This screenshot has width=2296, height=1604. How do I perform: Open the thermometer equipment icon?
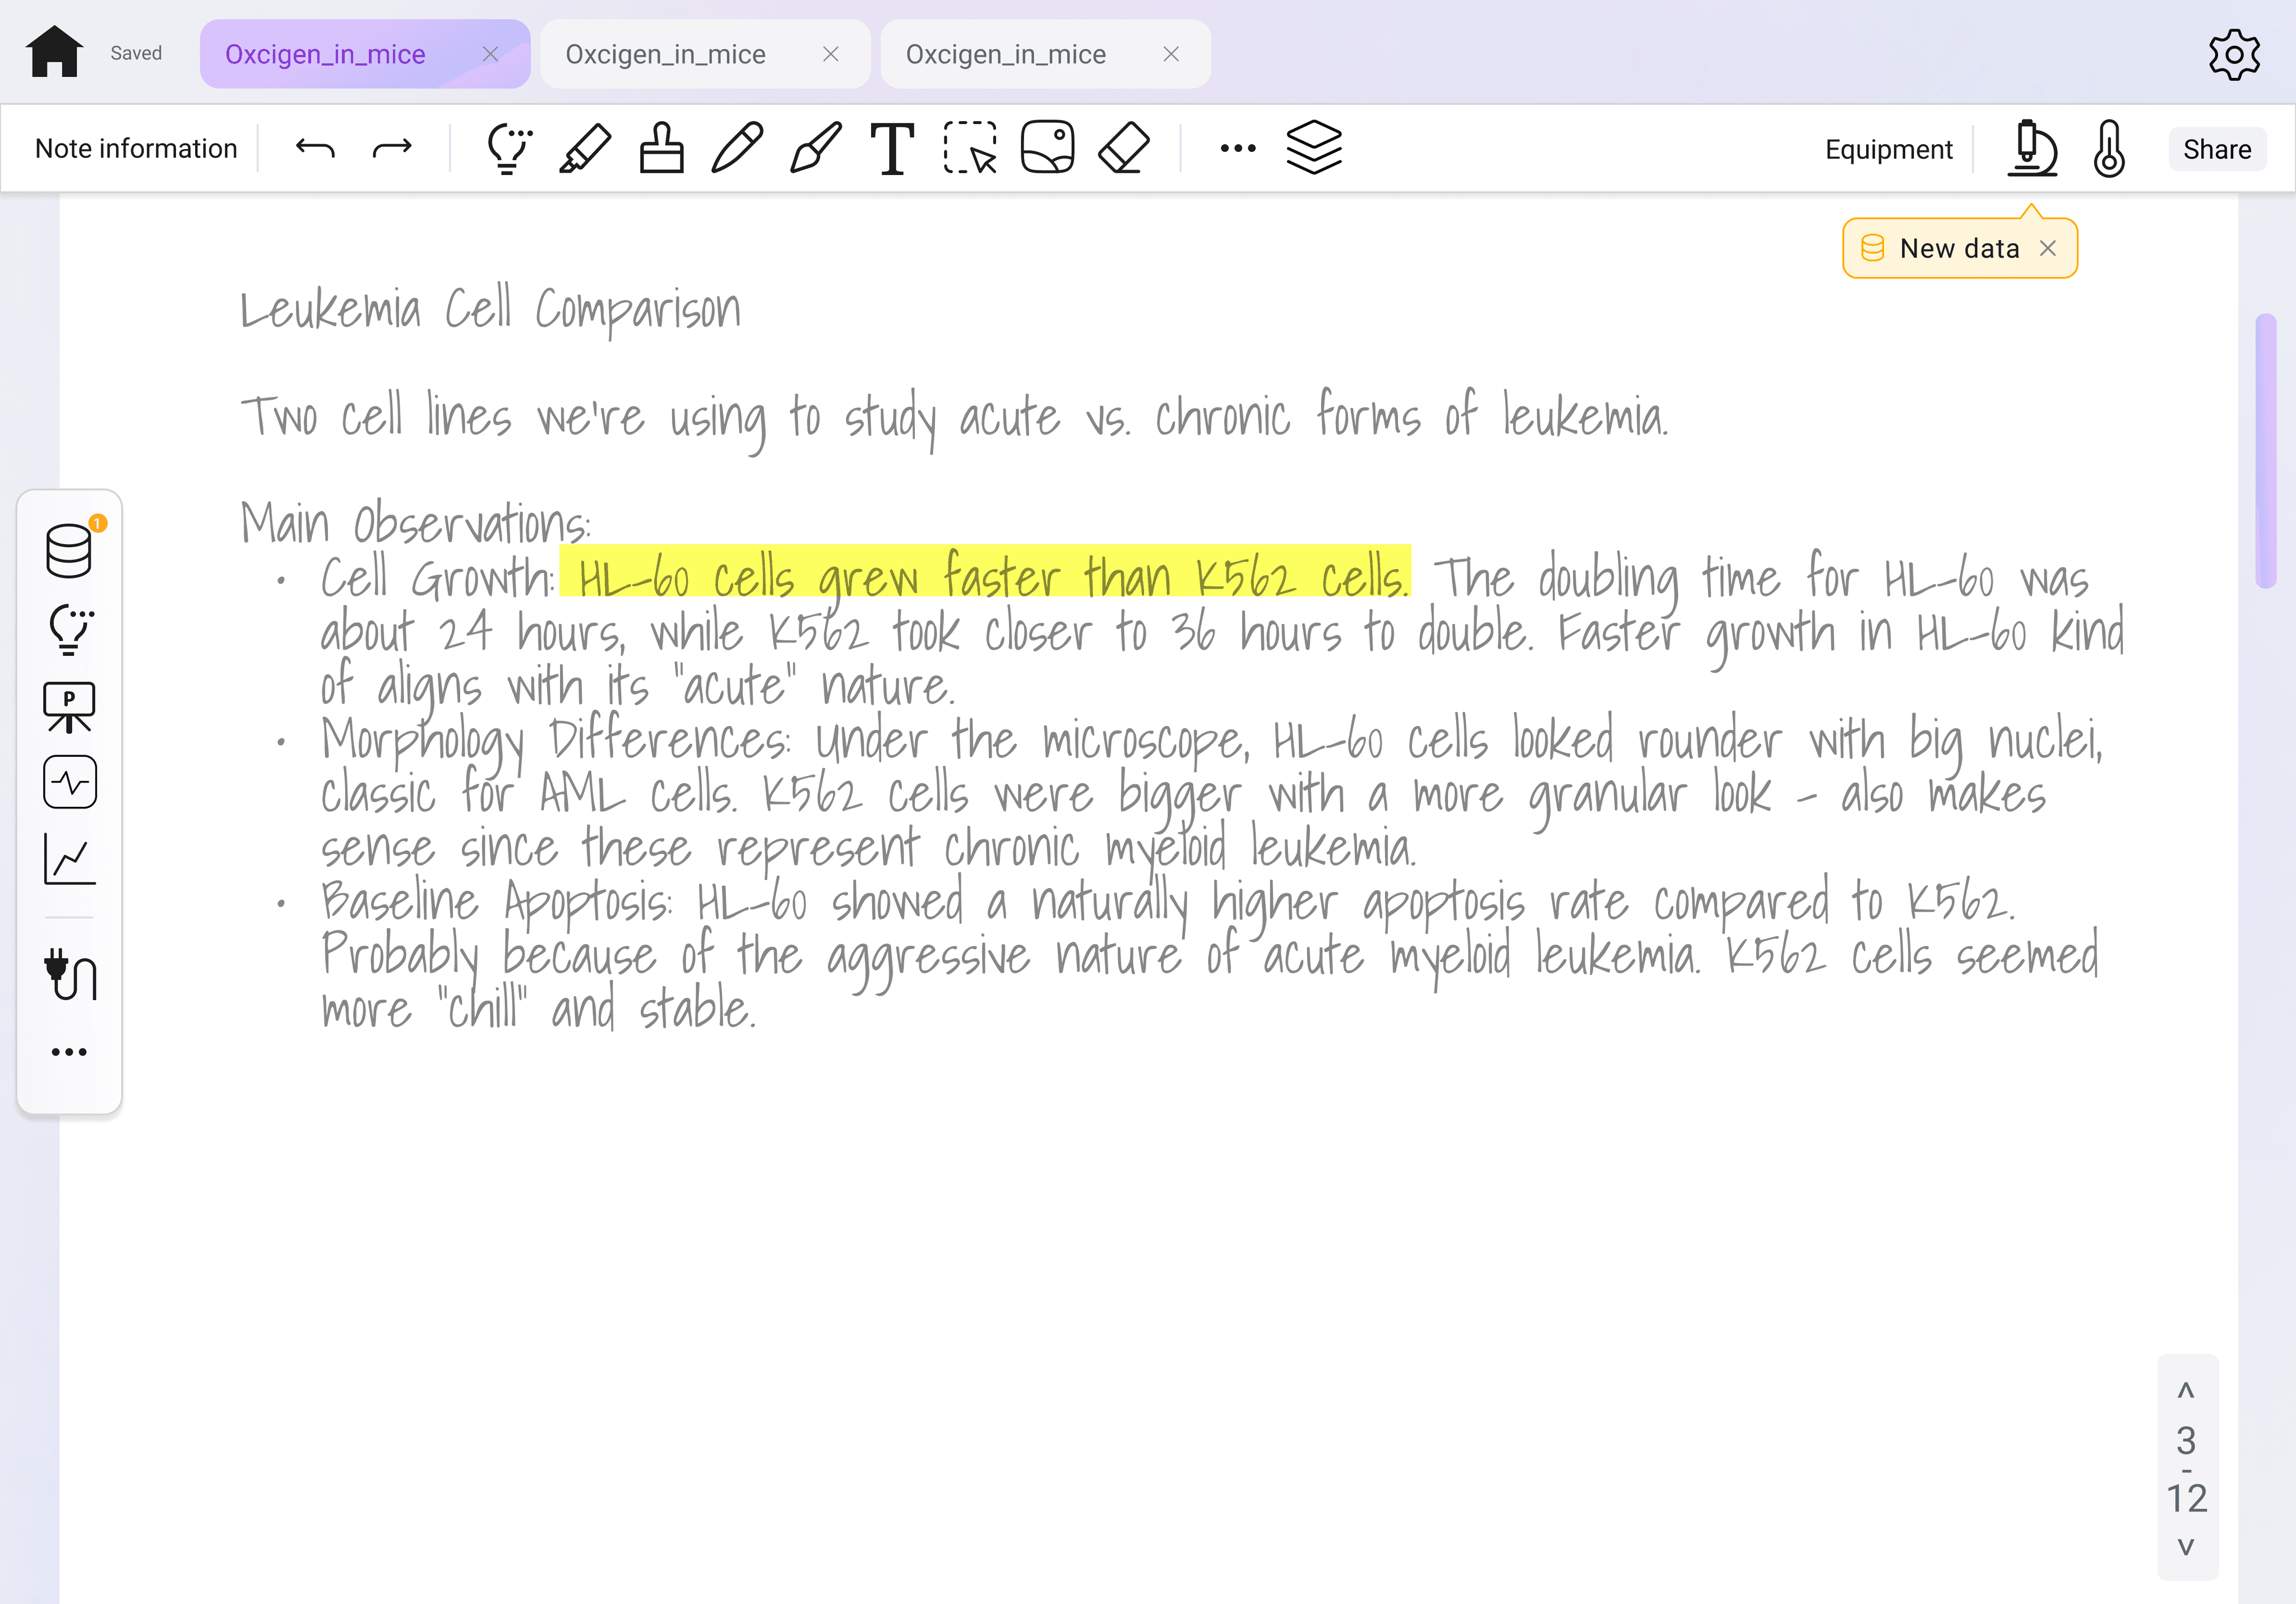pos(2109,148)
